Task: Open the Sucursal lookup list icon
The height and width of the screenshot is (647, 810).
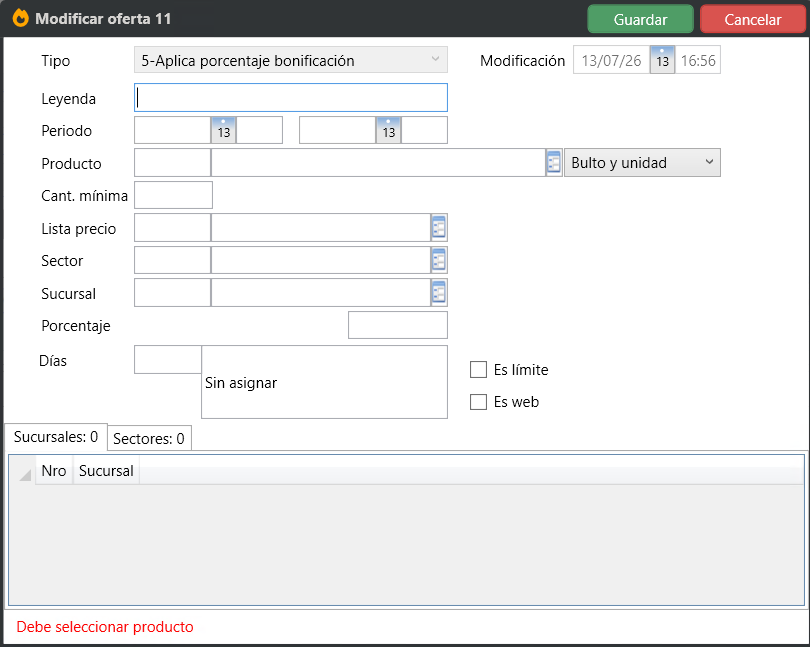Action: (439, 292)
